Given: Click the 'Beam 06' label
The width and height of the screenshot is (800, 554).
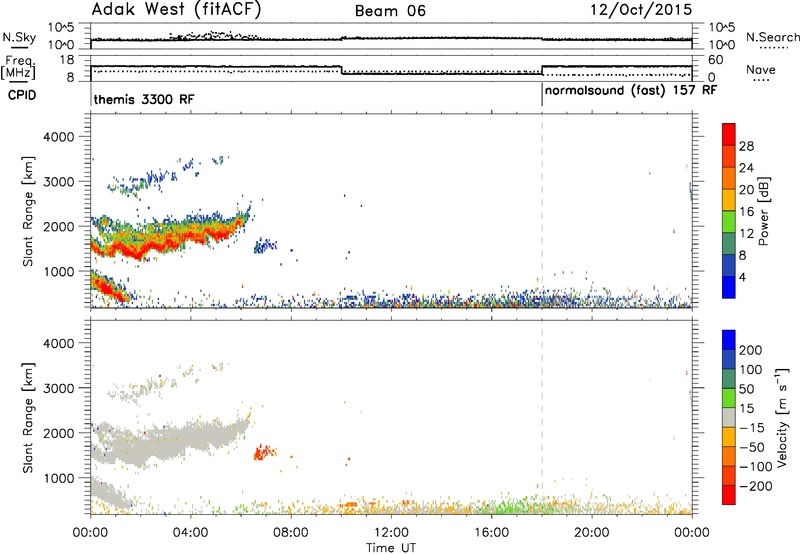Looking at the screenshot, I should pos(390,11).
